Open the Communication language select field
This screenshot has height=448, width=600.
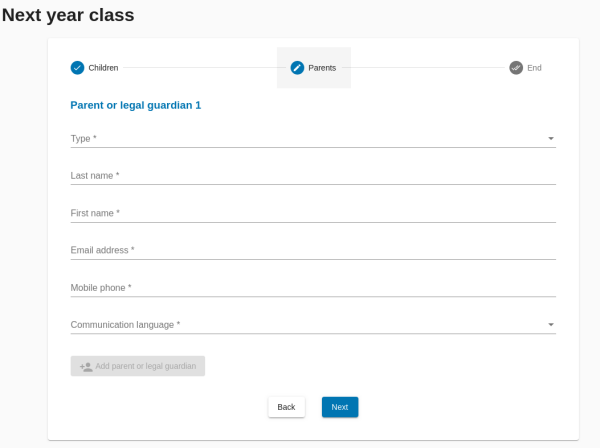tap(313, 325)
